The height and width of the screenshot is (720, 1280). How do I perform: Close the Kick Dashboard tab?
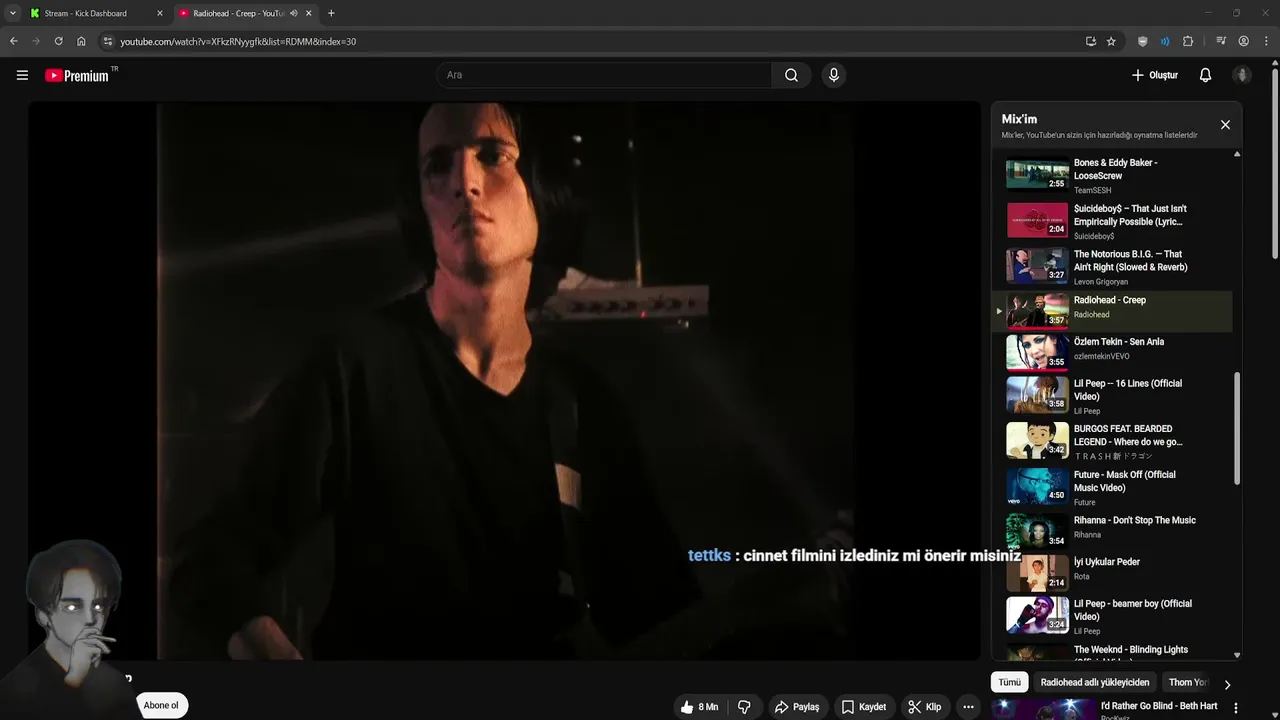click(159, 13)
